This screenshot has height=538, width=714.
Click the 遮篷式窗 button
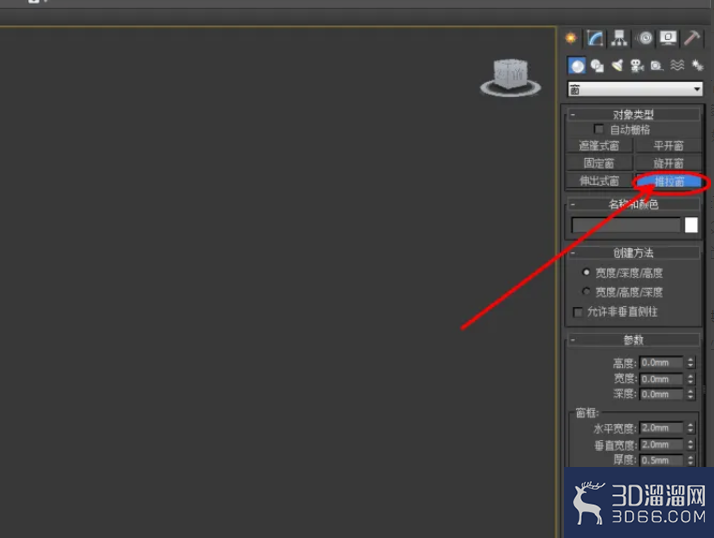[599, 146]
